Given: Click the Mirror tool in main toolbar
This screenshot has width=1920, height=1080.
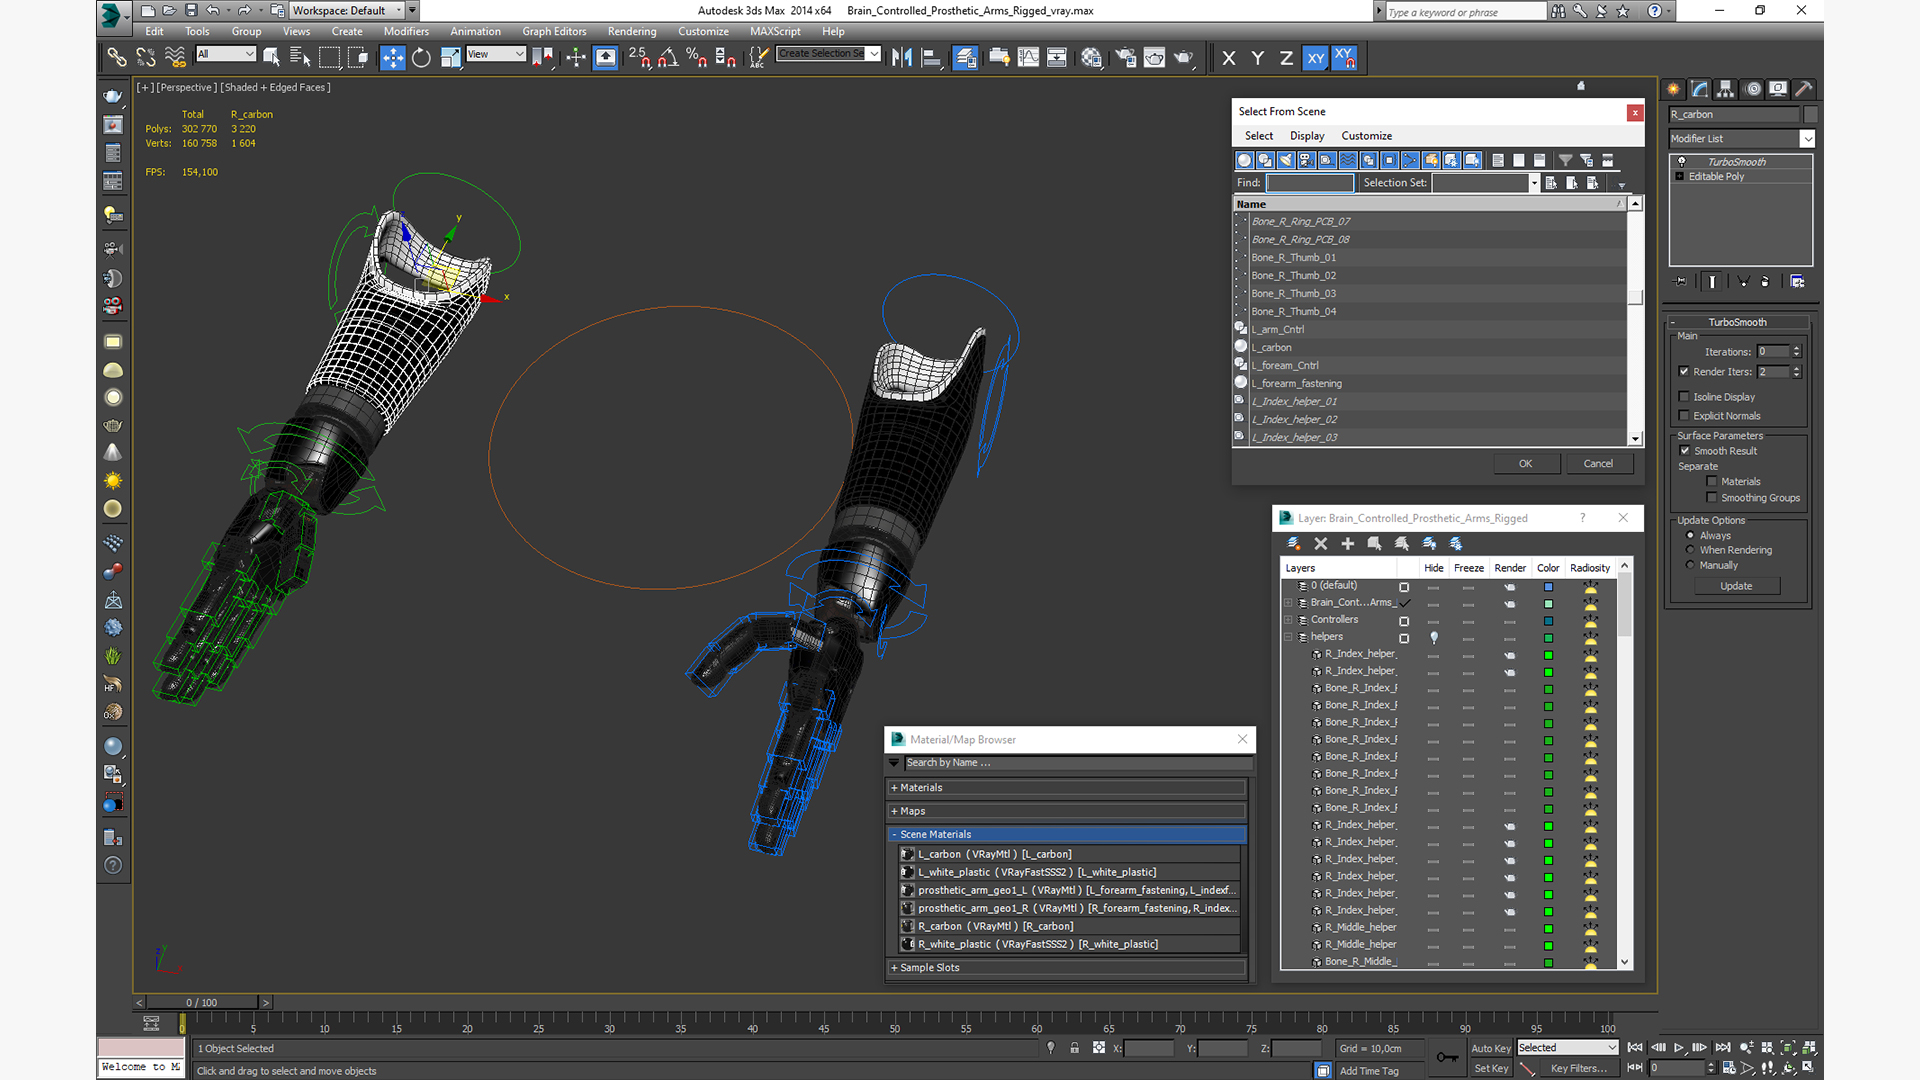Looking at the screenshot, I should tap(902, 58).
